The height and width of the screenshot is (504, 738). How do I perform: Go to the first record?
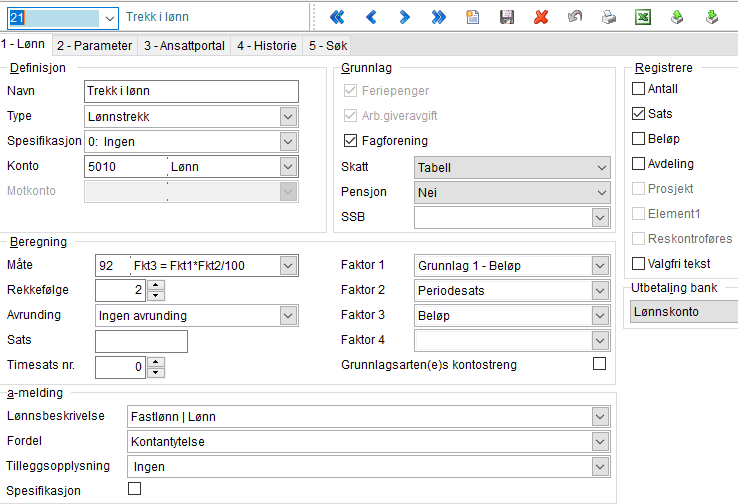(x=337, y=17)
